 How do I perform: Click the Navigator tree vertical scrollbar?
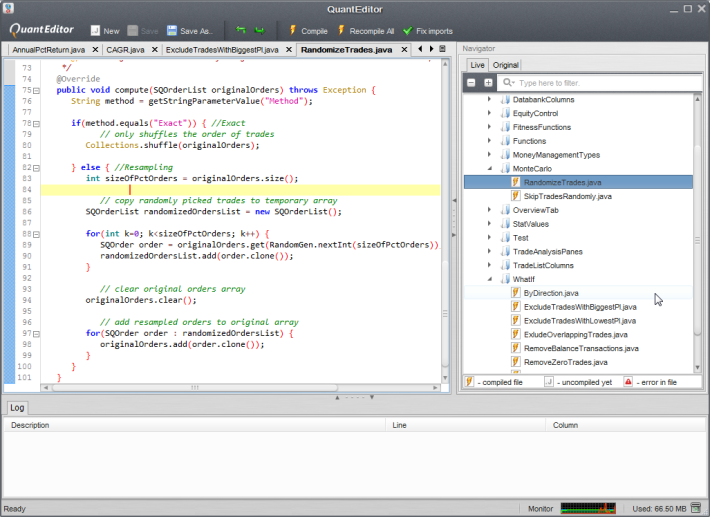697,240
